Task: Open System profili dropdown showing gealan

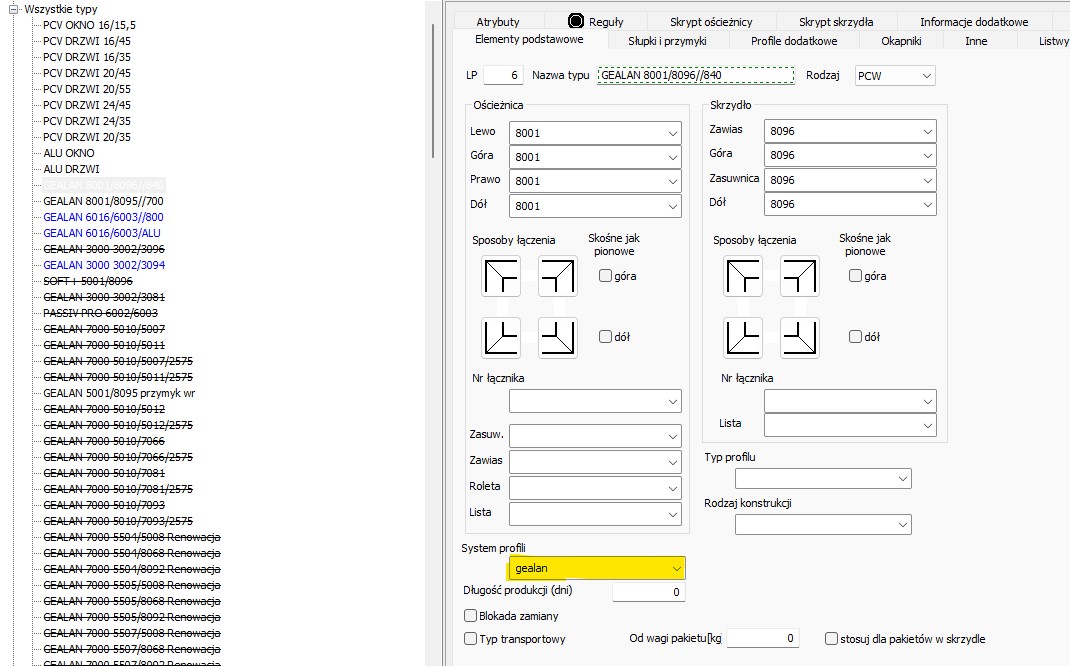Action: pos(596,568)
